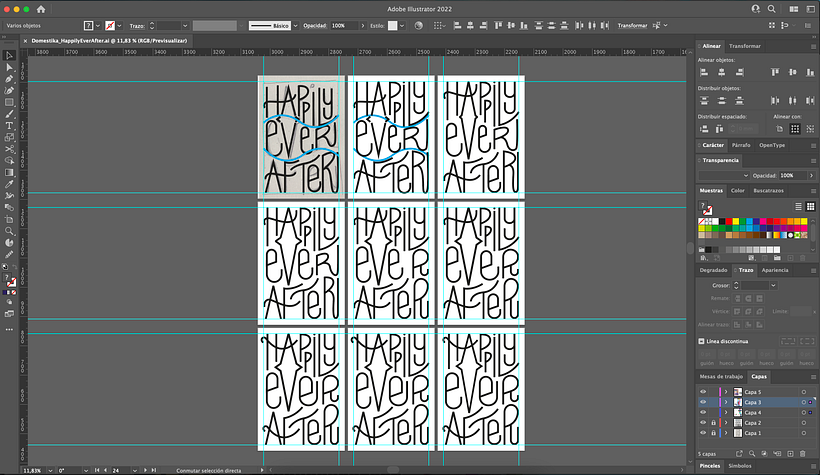Expand the Capa 3 layer

(726, 402)
